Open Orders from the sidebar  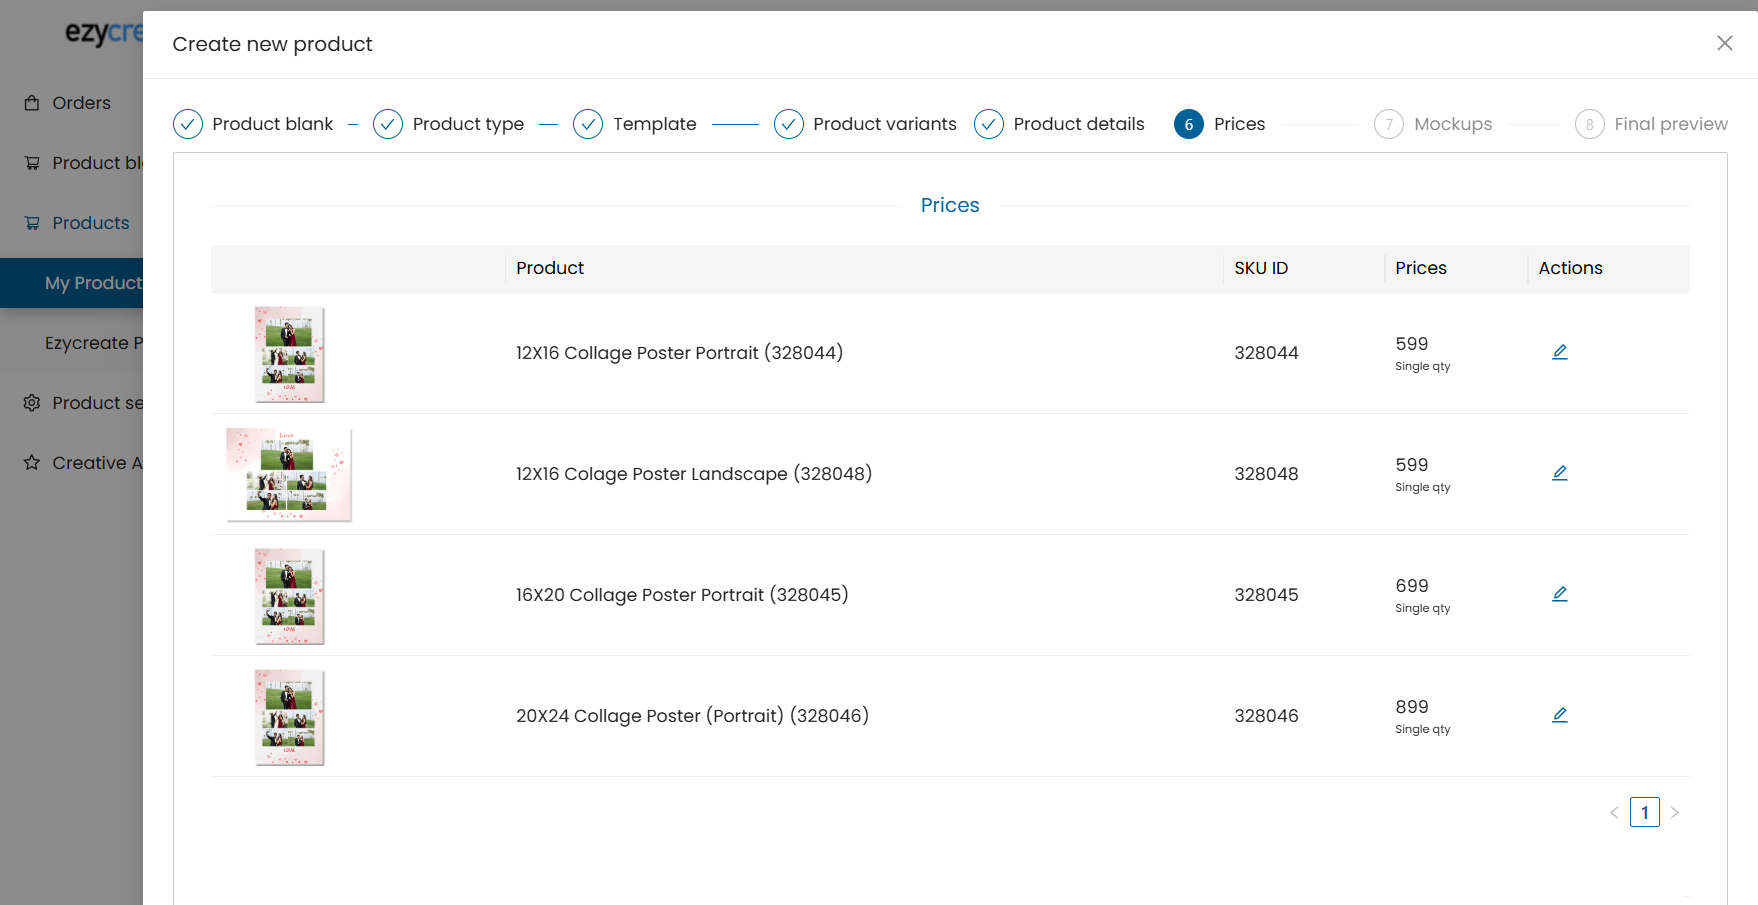click(80, 103)
